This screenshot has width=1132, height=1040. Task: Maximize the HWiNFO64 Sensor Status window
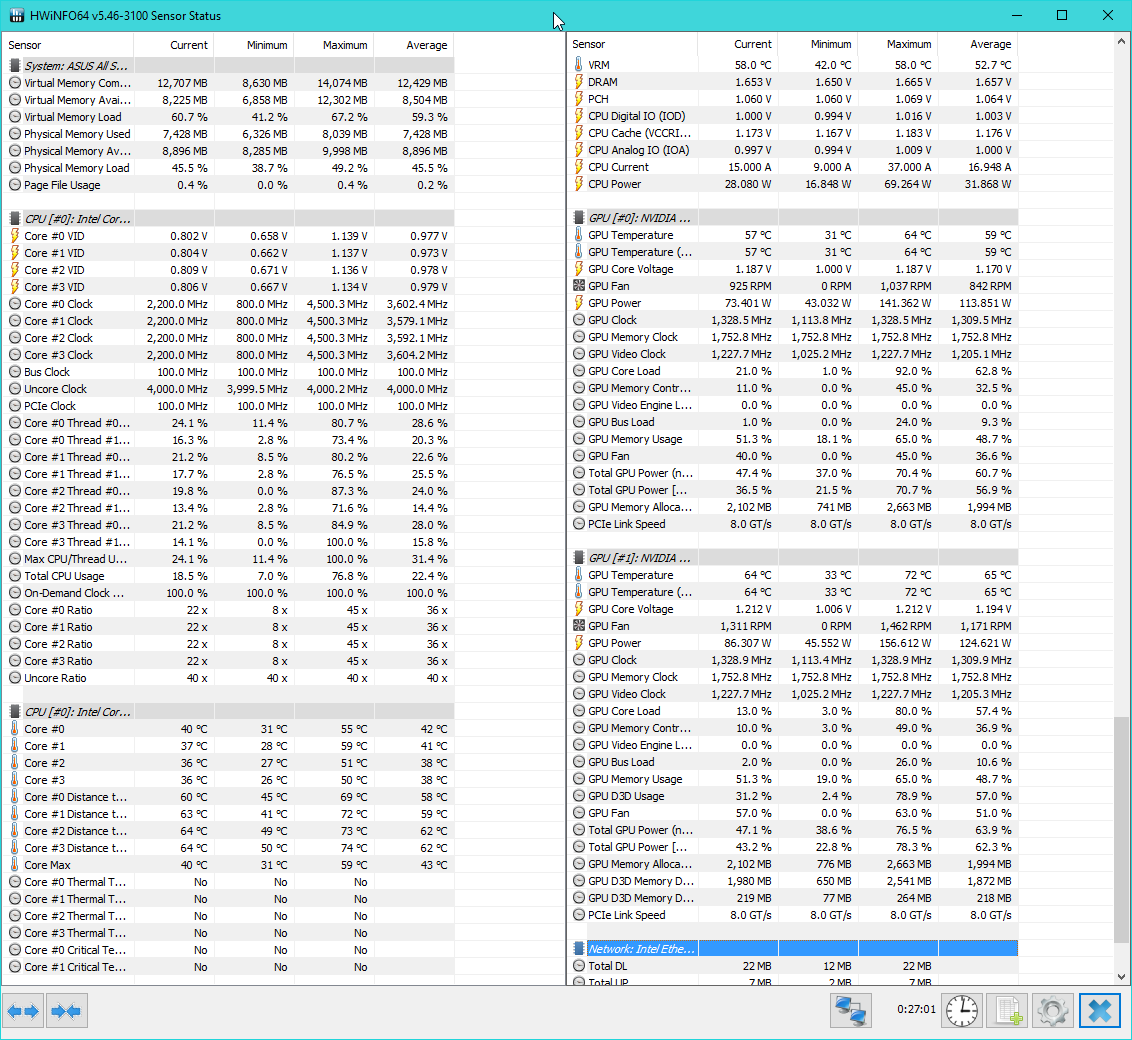[x=1061, y=15]
